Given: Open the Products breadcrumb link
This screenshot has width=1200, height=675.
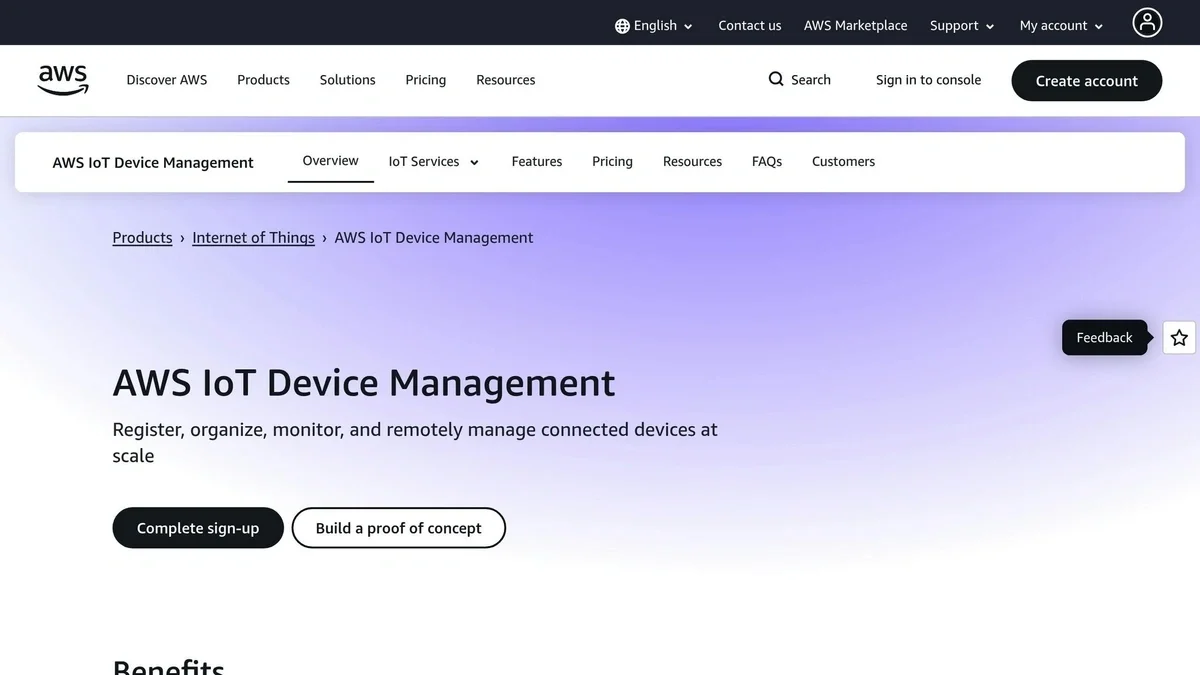Looking at the screenshot, I should pyautogui.click(x=142, y=237).
